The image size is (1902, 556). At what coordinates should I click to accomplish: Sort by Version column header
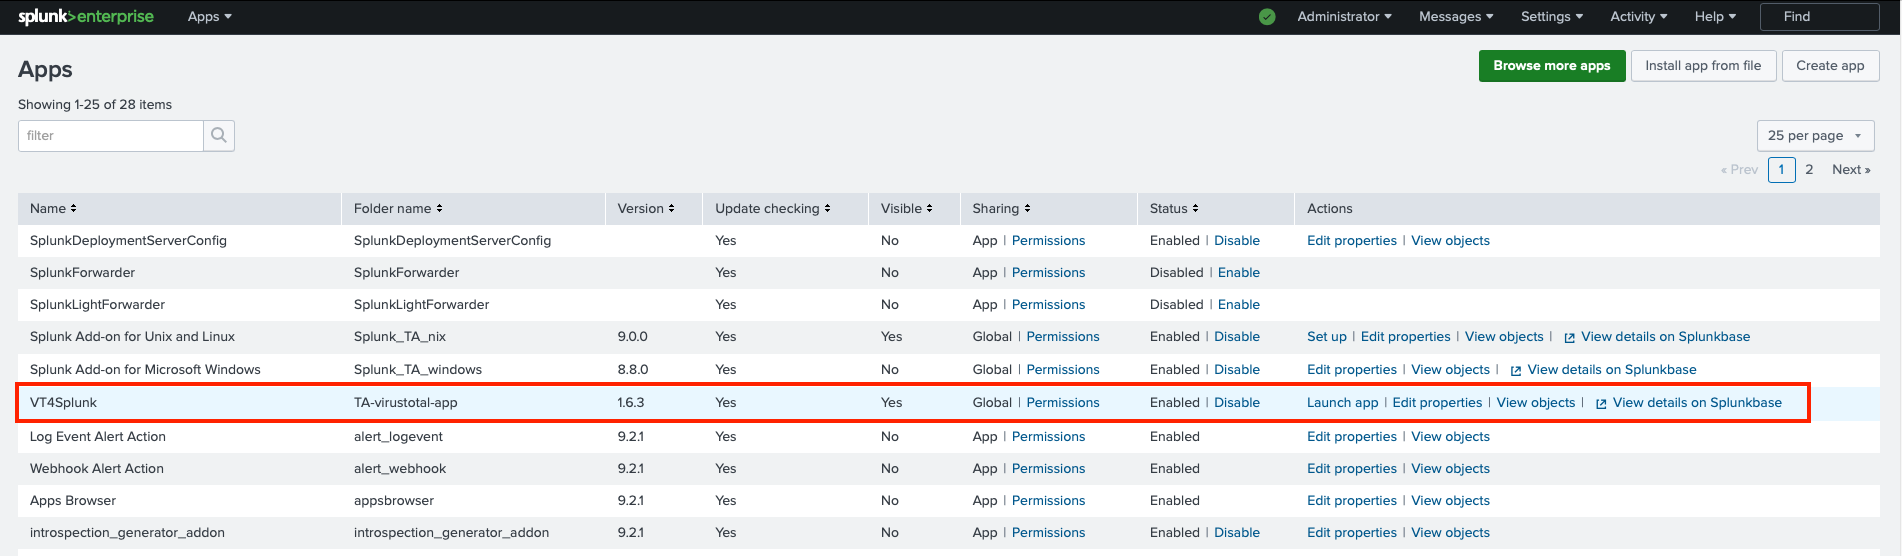pos(646,209)
